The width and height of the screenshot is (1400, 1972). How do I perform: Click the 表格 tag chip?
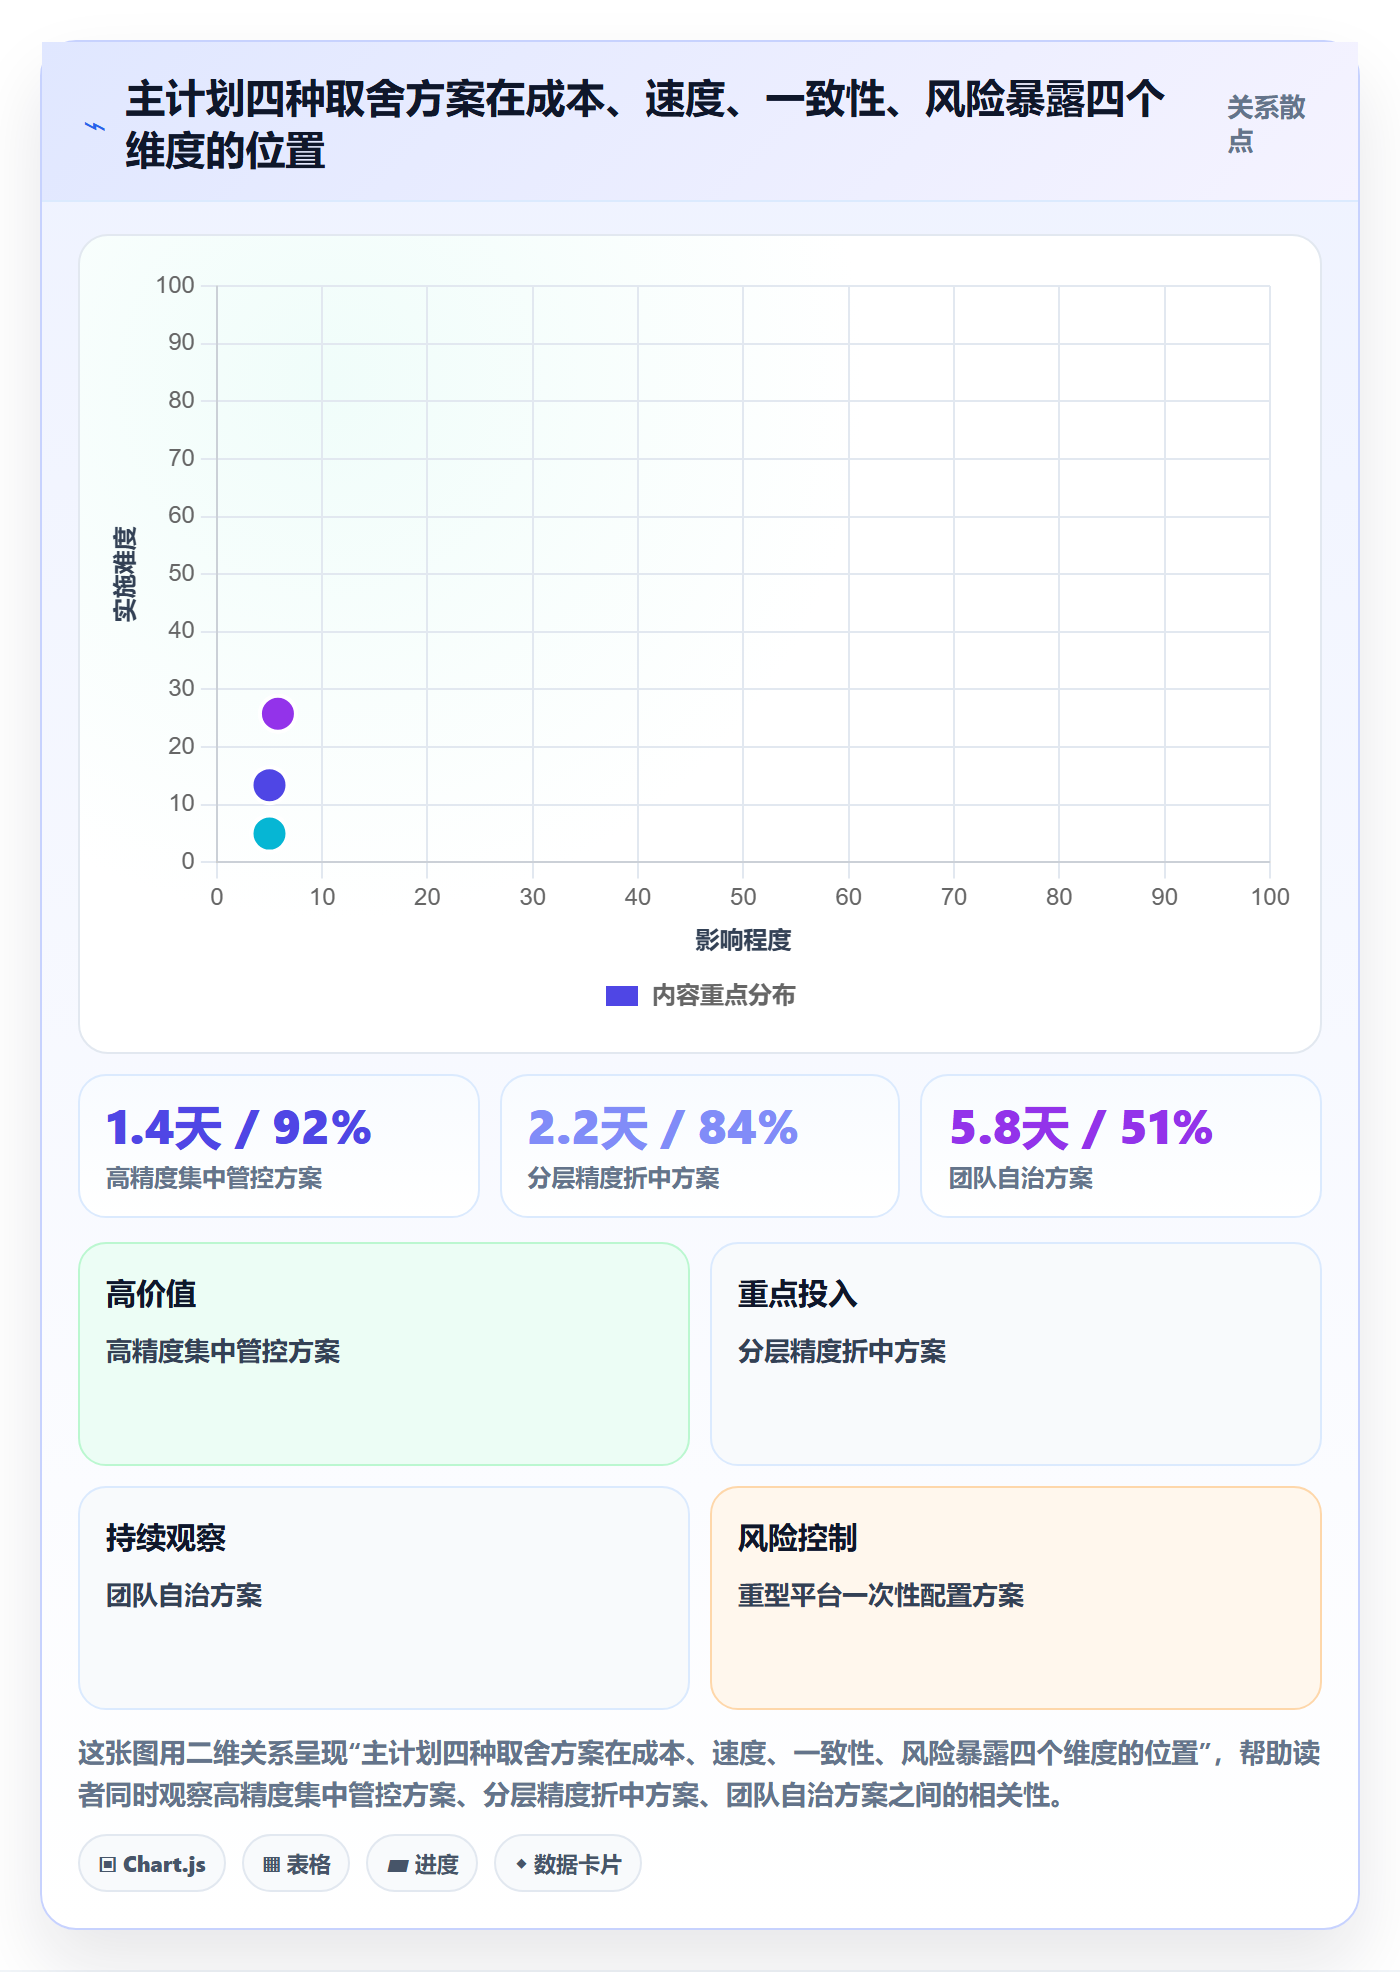pos(296,1864)
